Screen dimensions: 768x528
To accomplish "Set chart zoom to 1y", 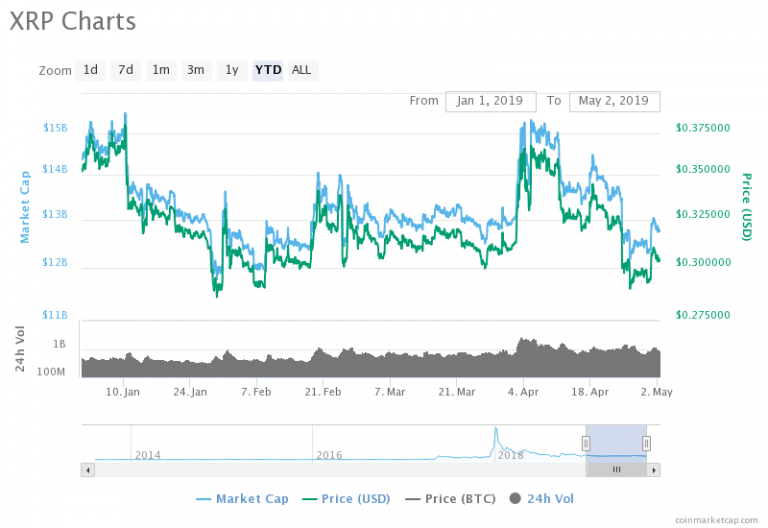I will click(x=232, y=70).
